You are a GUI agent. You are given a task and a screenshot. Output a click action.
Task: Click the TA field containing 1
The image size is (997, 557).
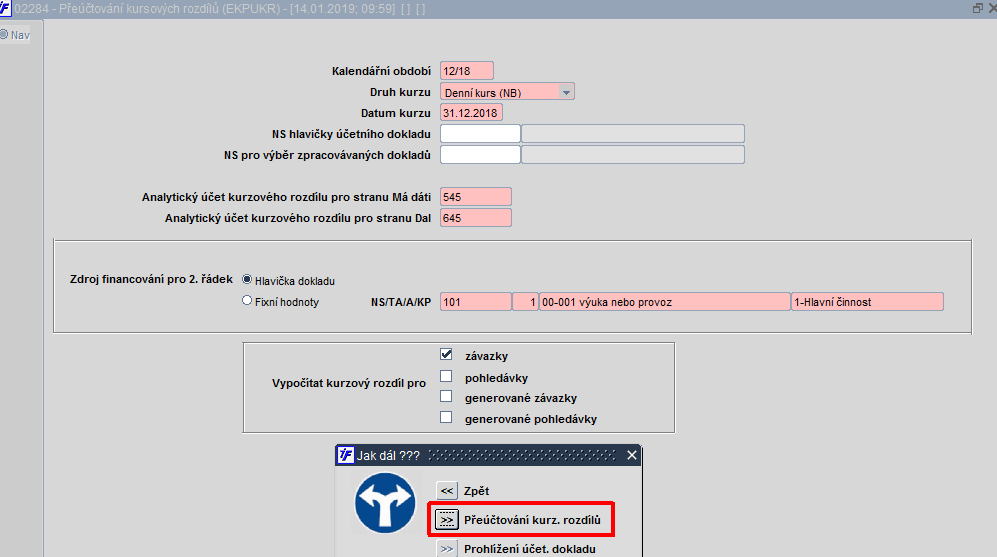[526, 301]
